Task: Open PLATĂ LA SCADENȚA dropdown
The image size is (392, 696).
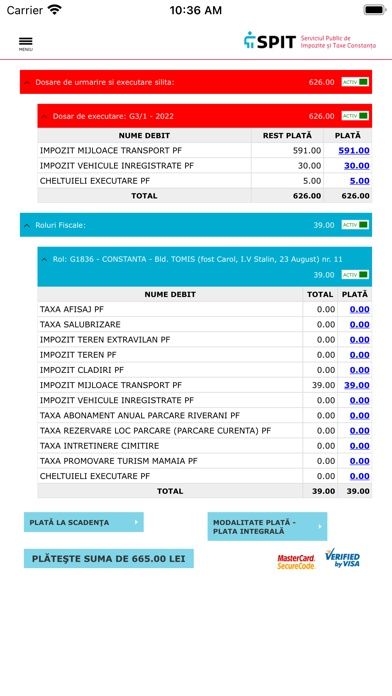Action: click(83, 522)
